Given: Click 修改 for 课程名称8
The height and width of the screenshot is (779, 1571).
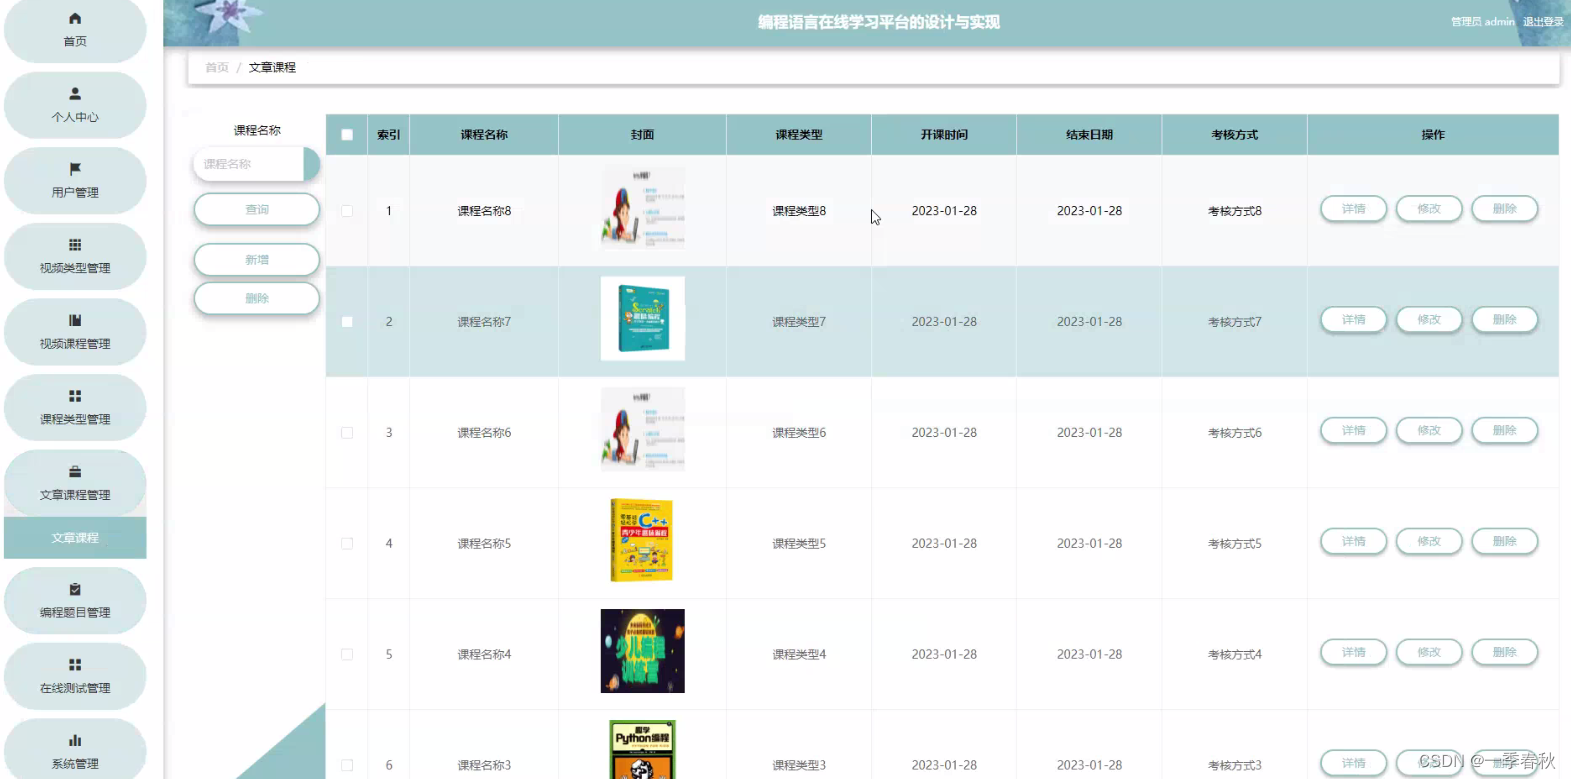Looking at the screenshot, I should 1429,209.
